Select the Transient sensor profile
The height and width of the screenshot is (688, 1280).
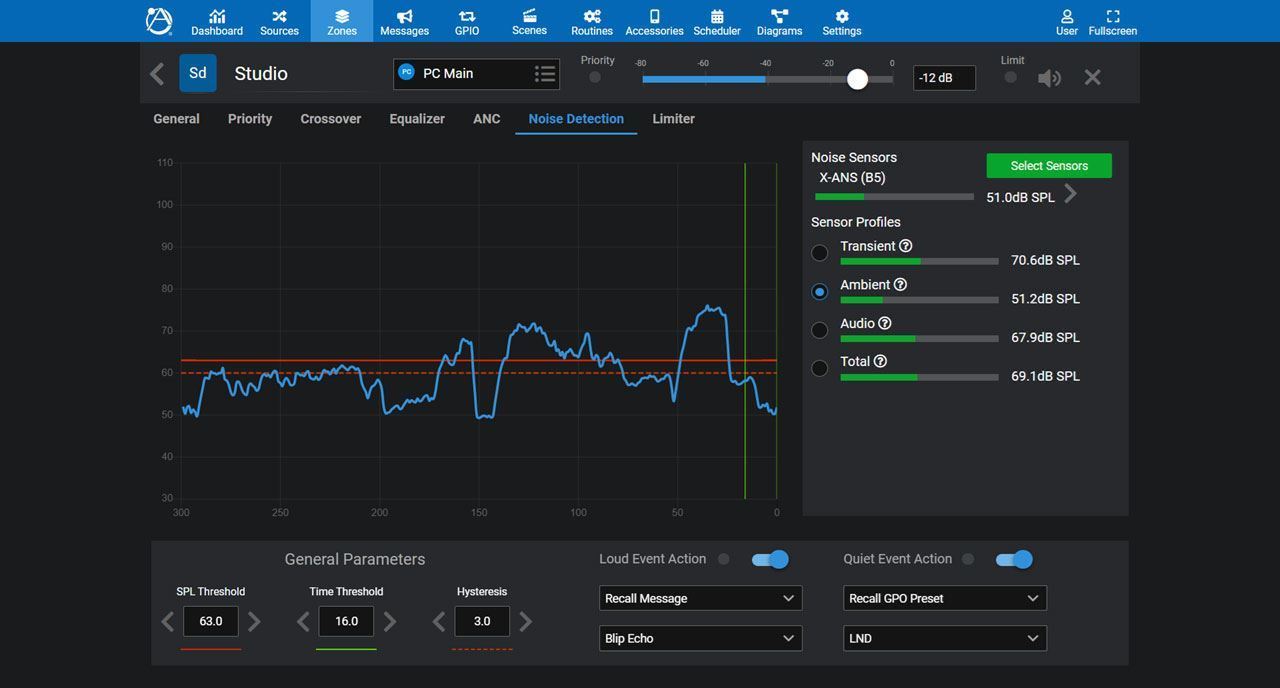[819, 253]
